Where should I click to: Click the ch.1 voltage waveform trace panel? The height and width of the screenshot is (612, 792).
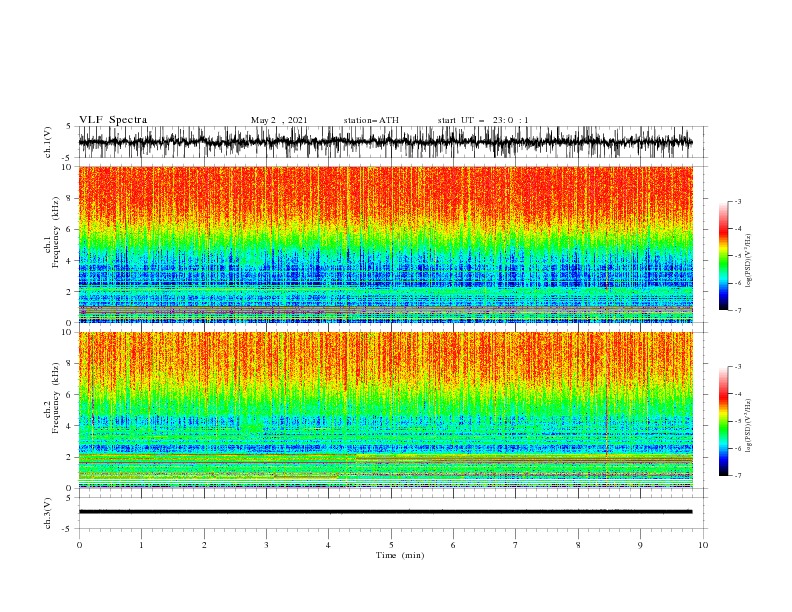pos(385,142)
